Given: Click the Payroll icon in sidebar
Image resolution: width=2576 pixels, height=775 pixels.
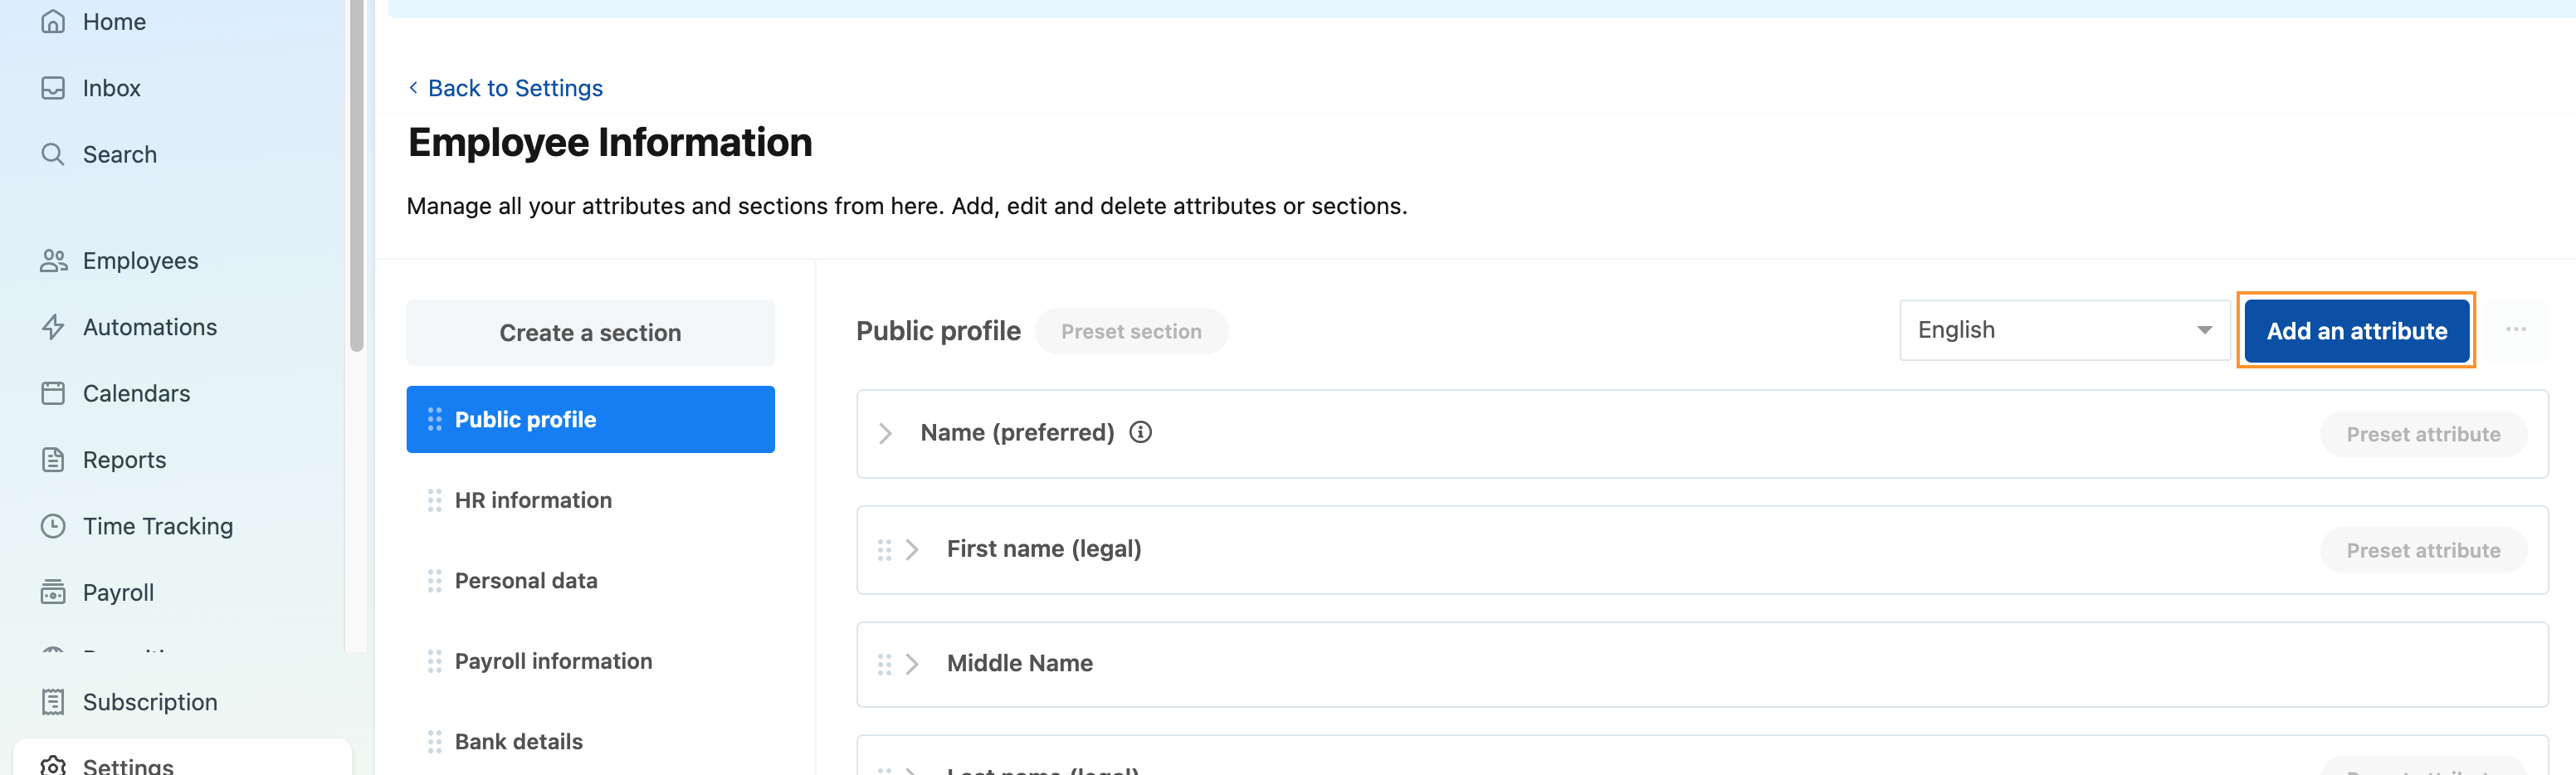Looking at the screenshot, I should coord(53,592).
